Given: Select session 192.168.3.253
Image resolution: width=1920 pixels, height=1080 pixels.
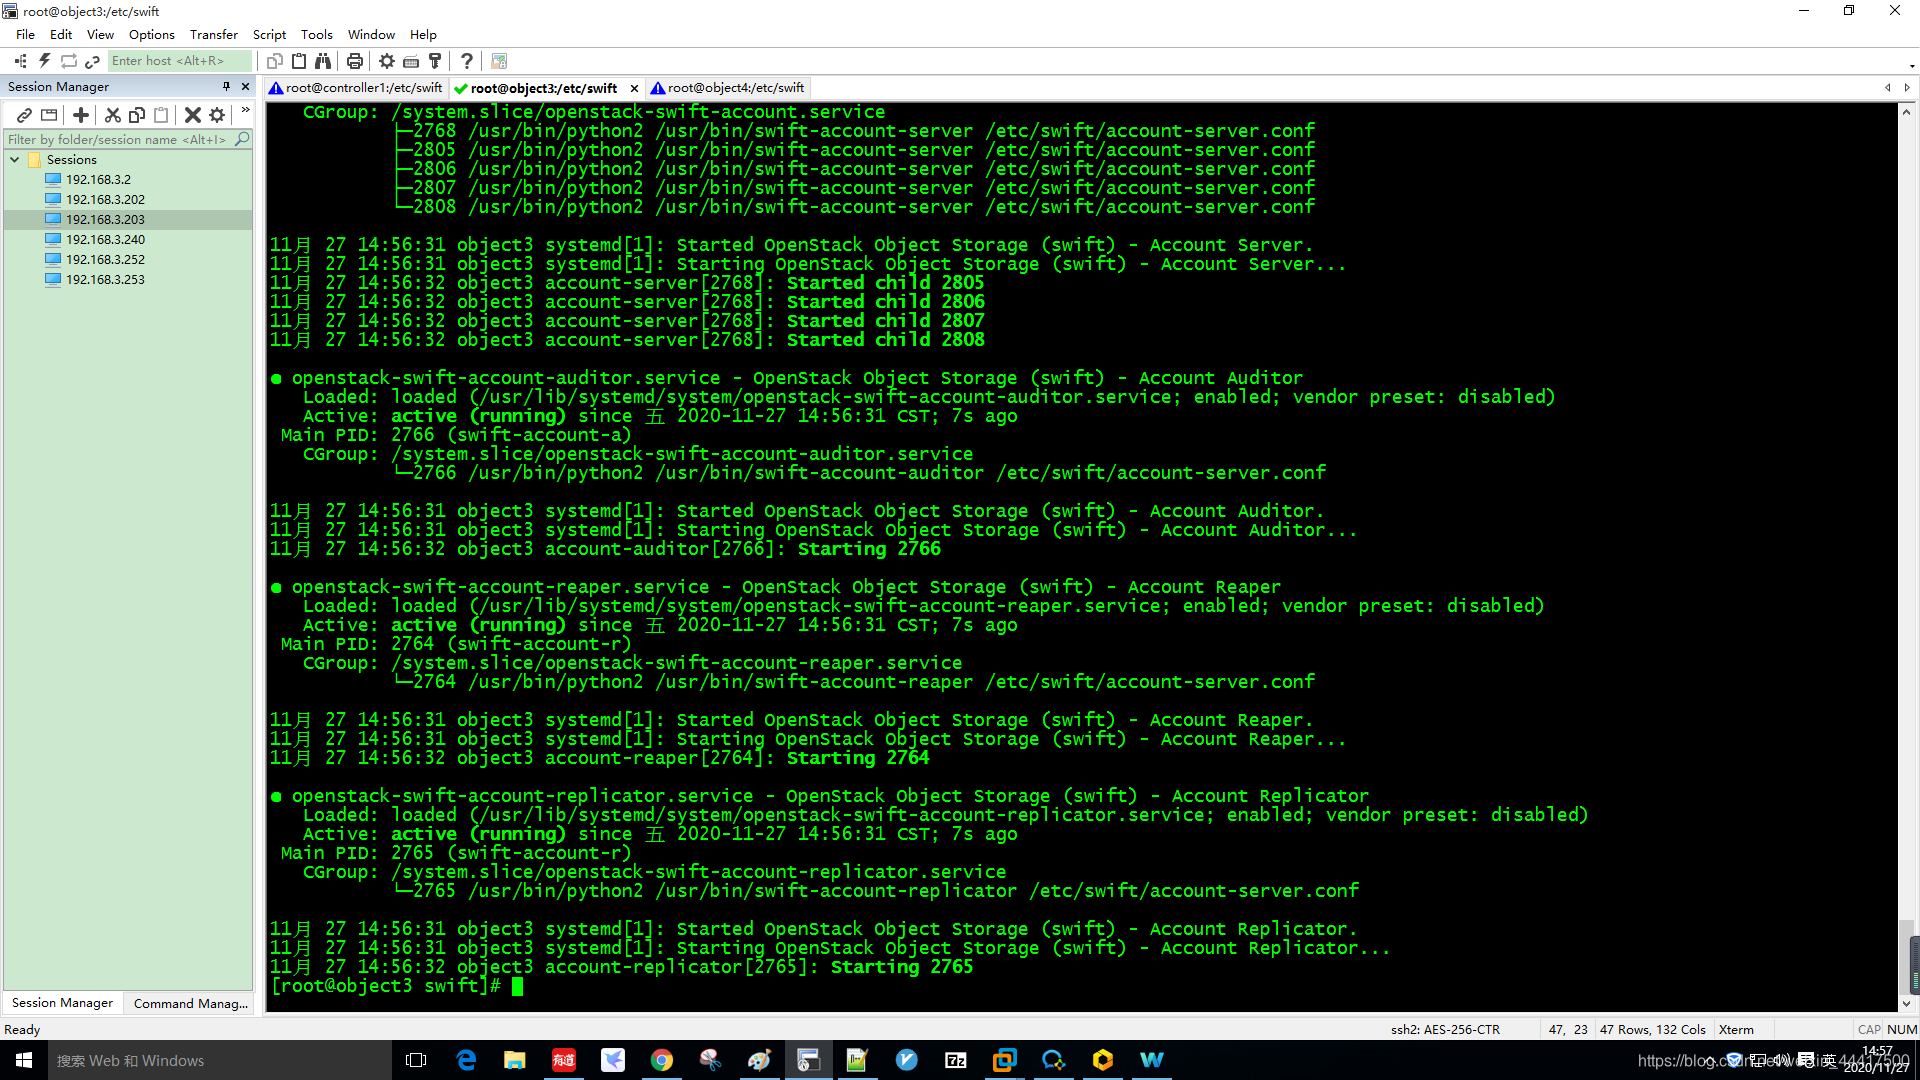Looking at the screenshot, I should [105, 280].
